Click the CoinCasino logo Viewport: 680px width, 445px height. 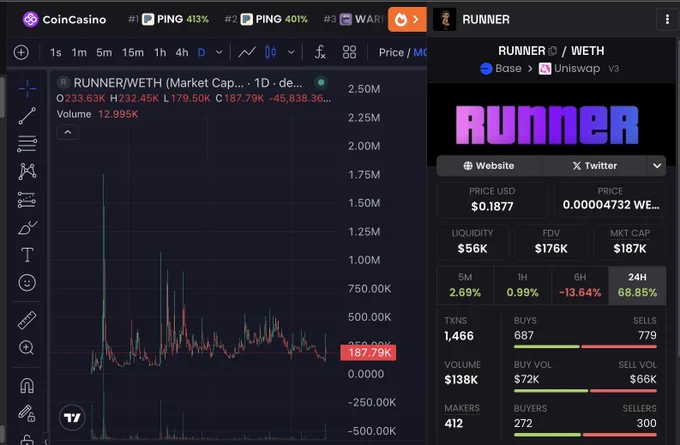click(x=64, y=19)
